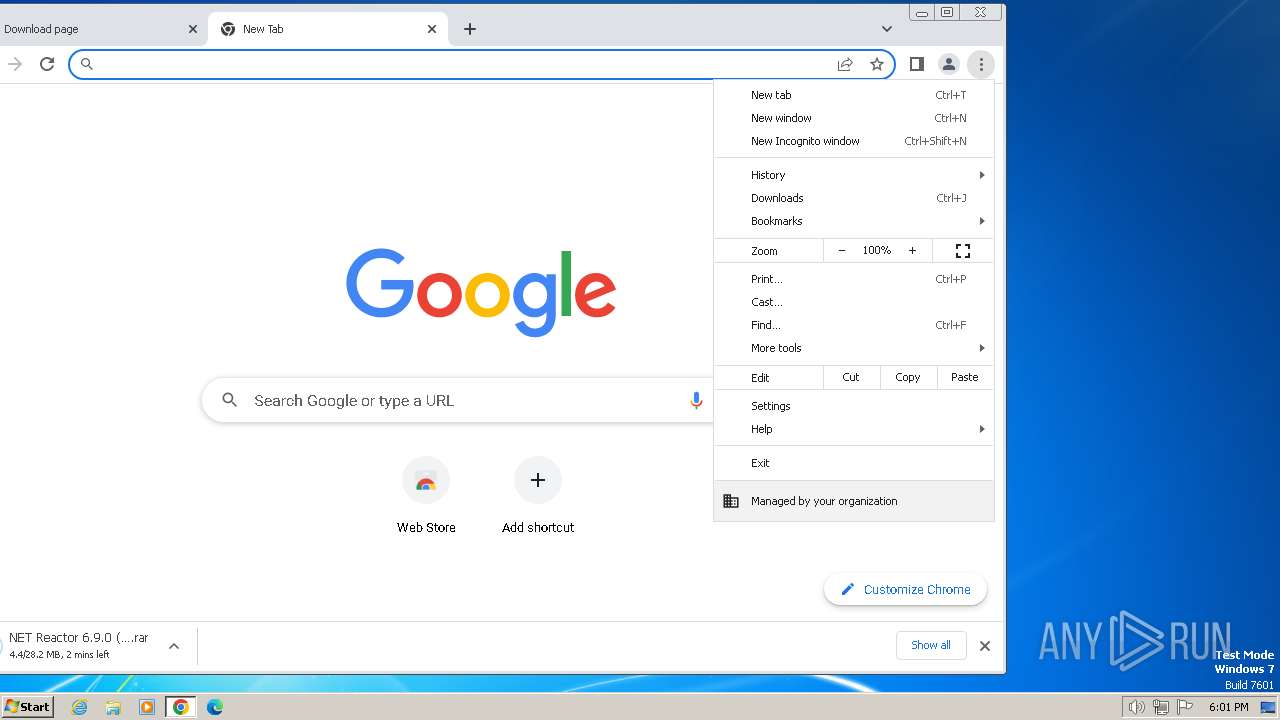
Task: Expand the More tools submenu
Action: [854, 348]
